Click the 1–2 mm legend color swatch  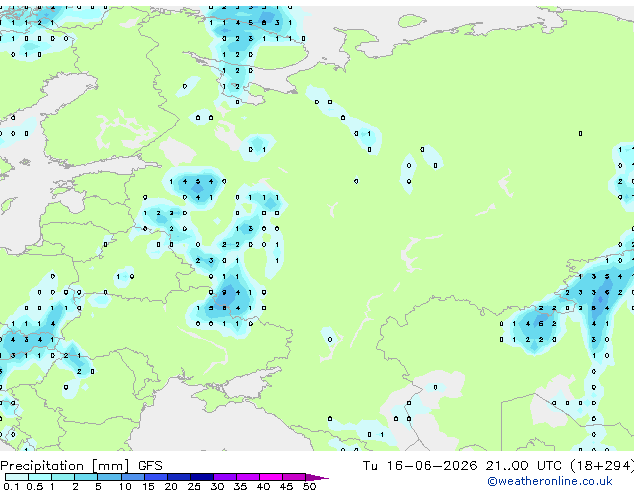(x=63, y=477)
